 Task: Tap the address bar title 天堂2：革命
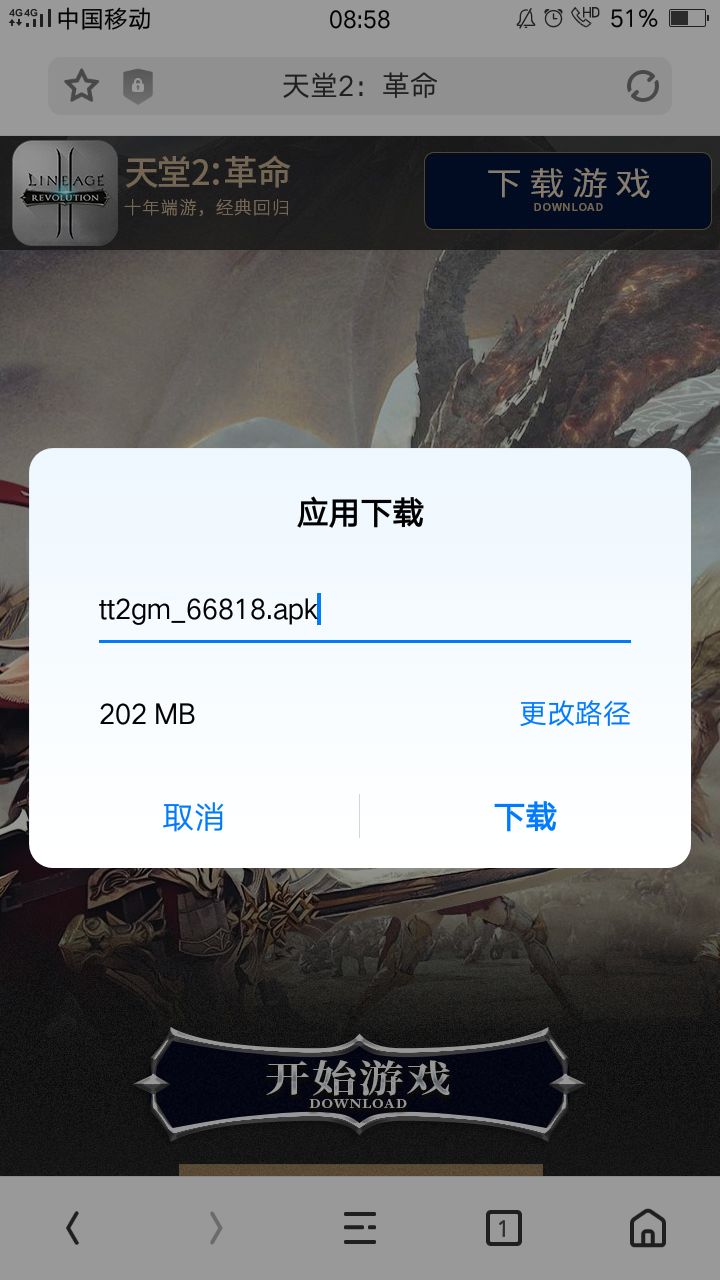pos(360,86)
